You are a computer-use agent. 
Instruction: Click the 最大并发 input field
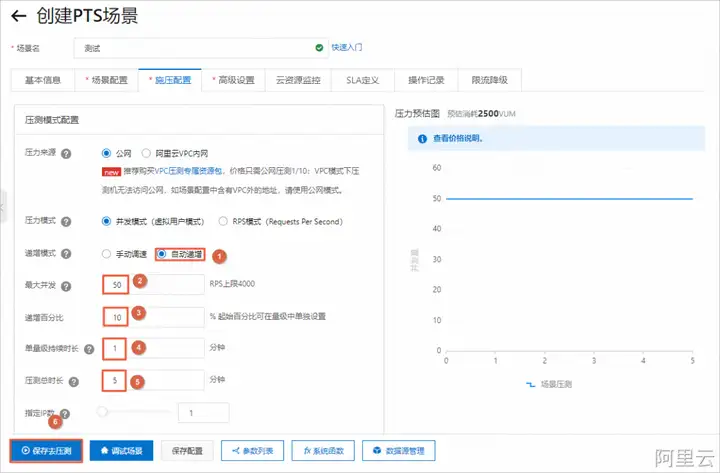[x=153, y=285]
